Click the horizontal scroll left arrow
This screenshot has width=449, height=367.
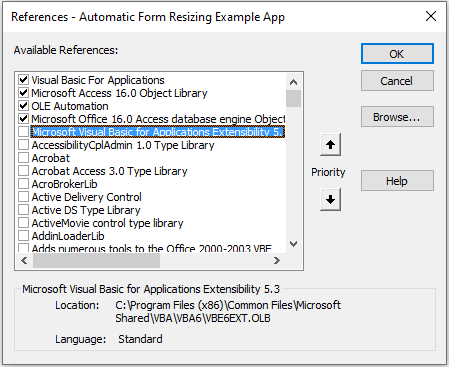click(24, 260)
